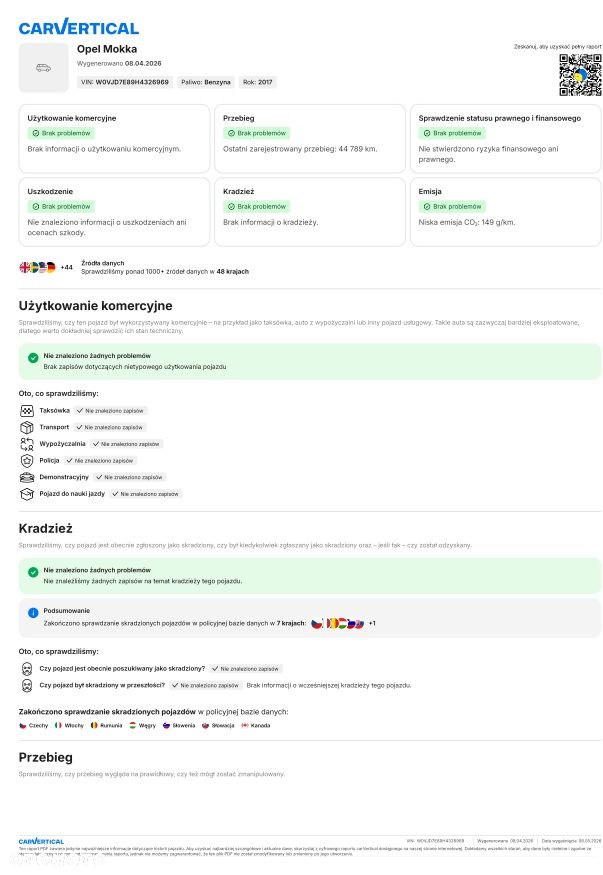Click the carVertical logo at top
The height and width of the screenshot is (875, 603).
[79, 27]
